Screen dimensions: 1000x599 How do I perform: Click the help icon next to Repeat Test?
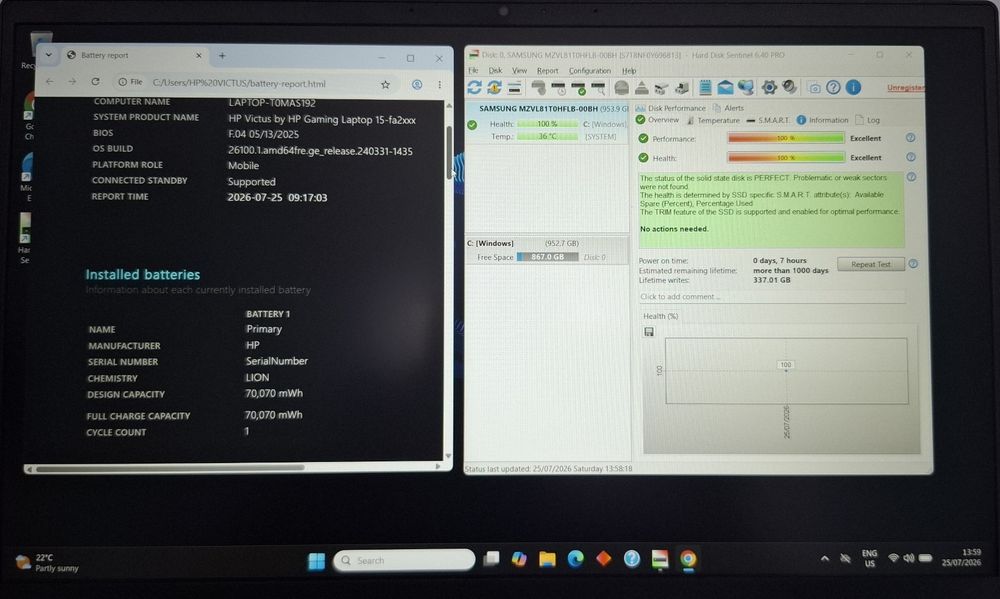coord(913,263)
